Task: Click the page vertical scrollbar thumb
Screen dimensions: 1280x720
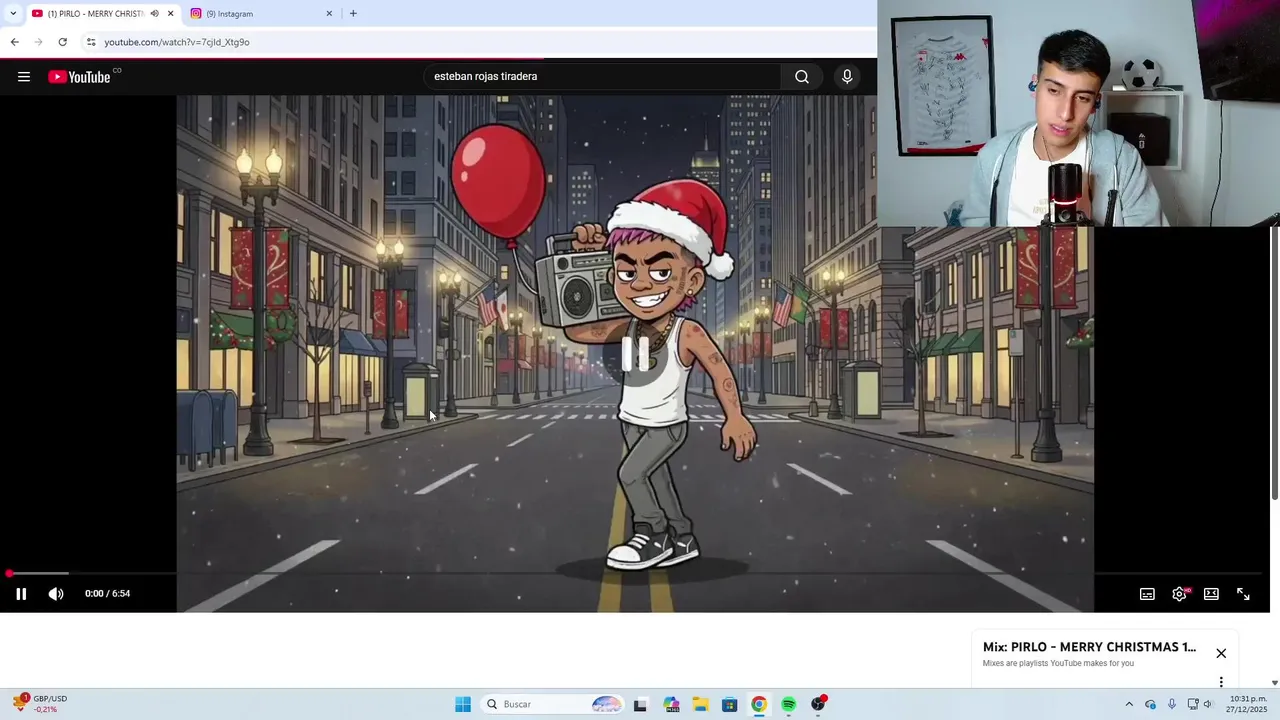Action: (x=1274, y=364)
